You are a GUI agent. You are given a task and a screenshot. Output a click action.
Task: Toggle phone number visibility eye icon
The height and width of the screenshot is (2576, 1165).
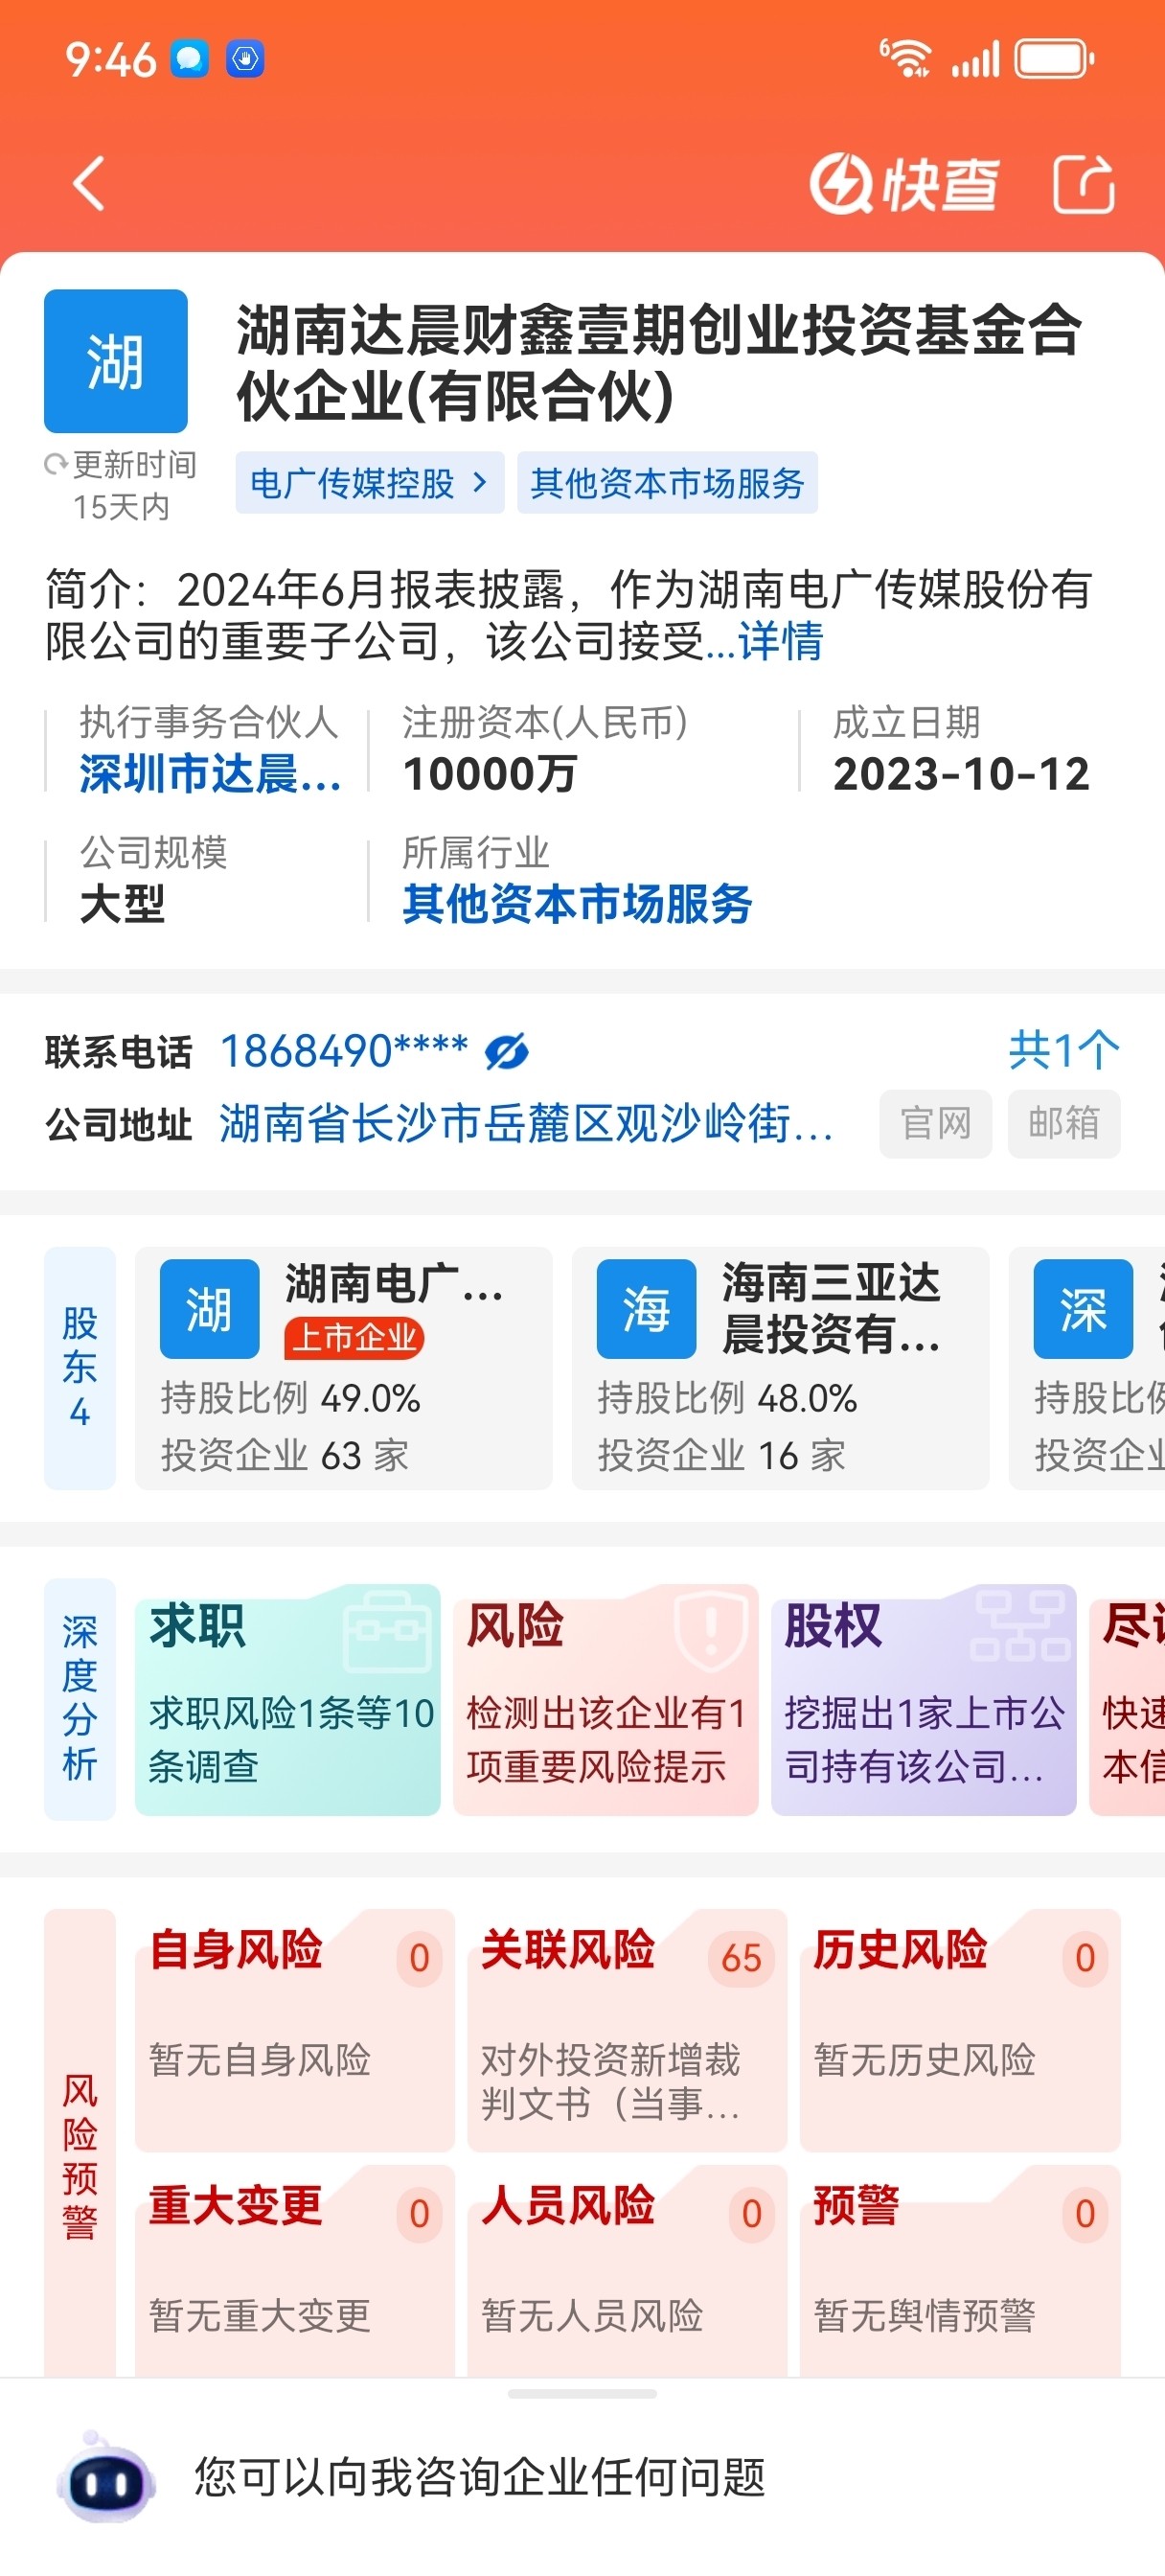pos(507,1052)
